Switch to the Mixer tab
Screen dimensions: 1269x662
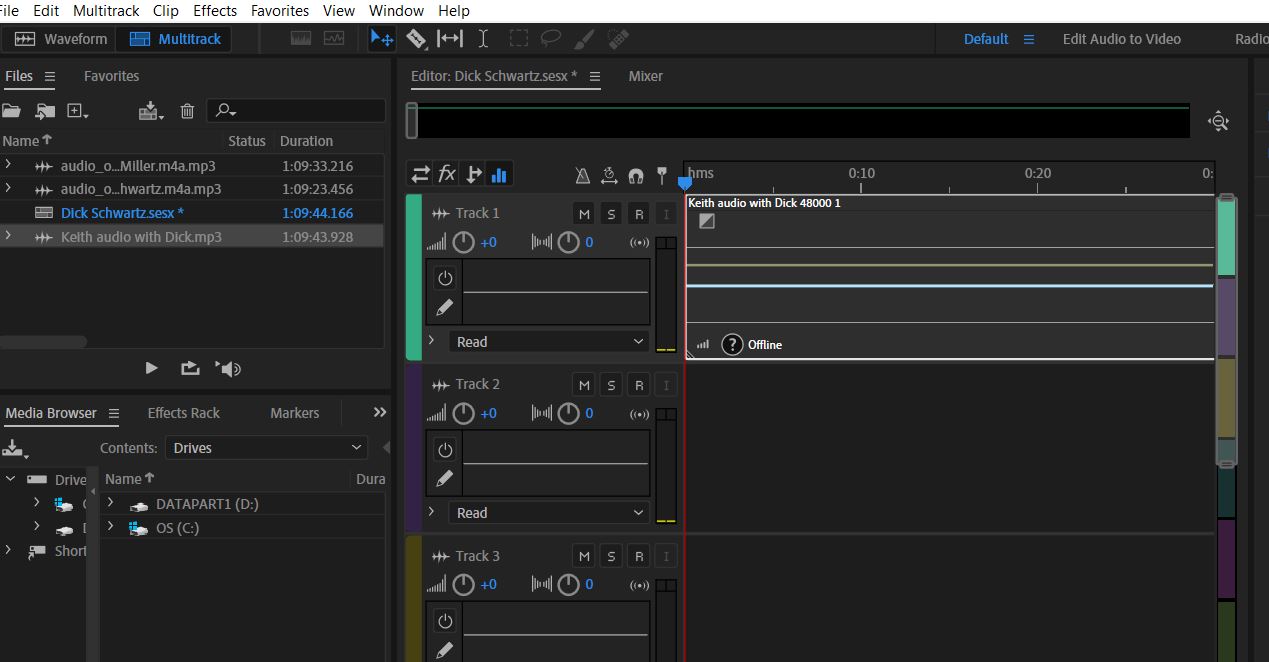coord(645,75)
